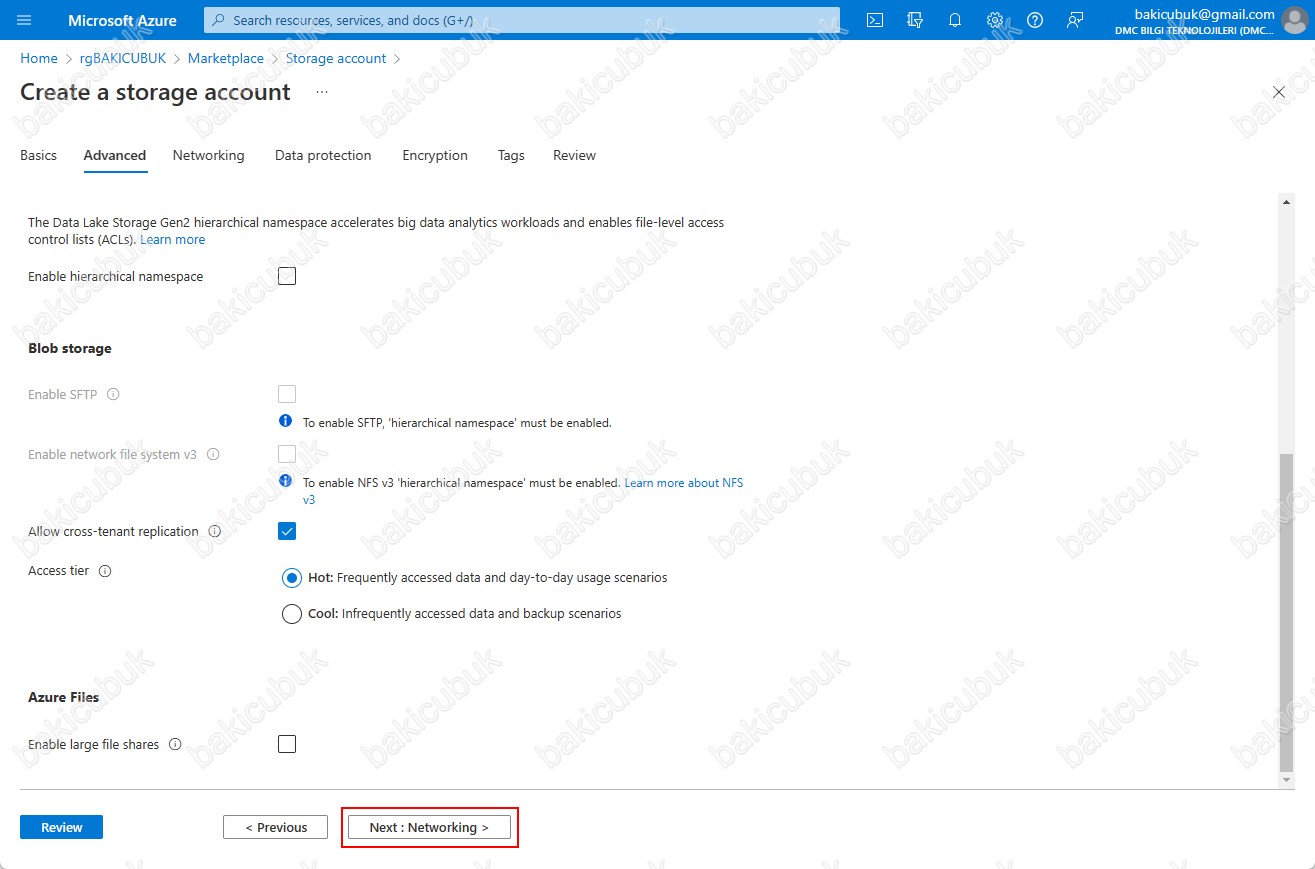
Task: Open Learn more about NFS v3 link
Action: tap(683, 483)
